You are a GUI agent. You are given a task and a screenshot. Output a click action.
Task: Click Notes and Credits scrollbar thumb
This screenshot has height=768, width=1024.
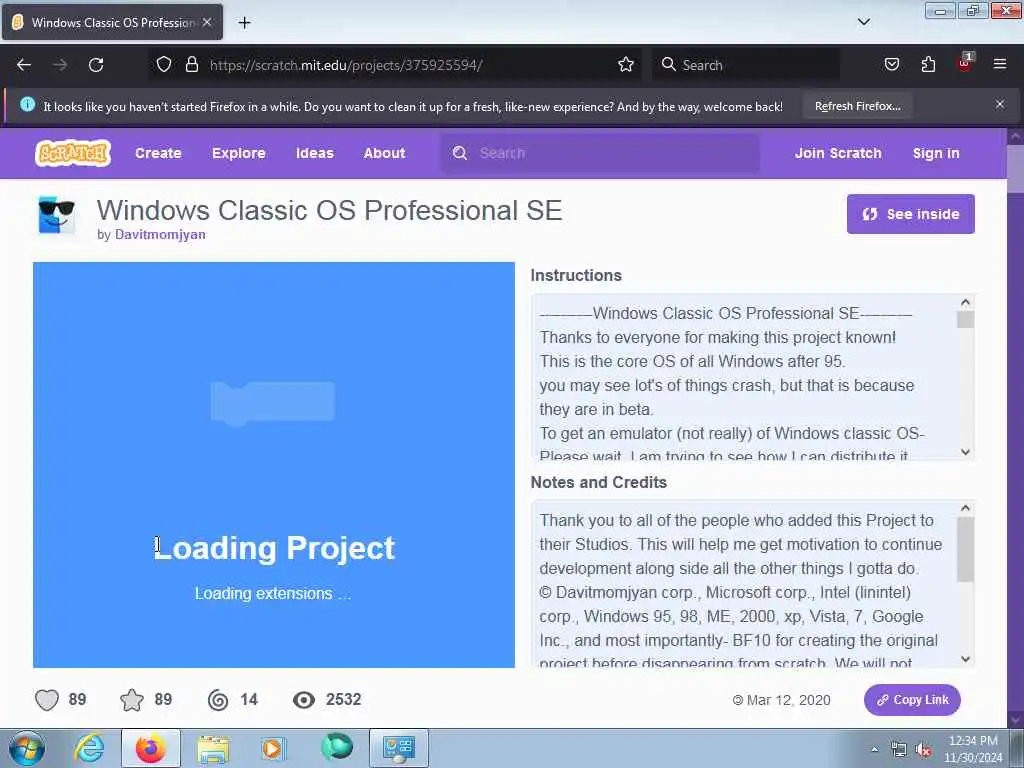tap(965, 549)
